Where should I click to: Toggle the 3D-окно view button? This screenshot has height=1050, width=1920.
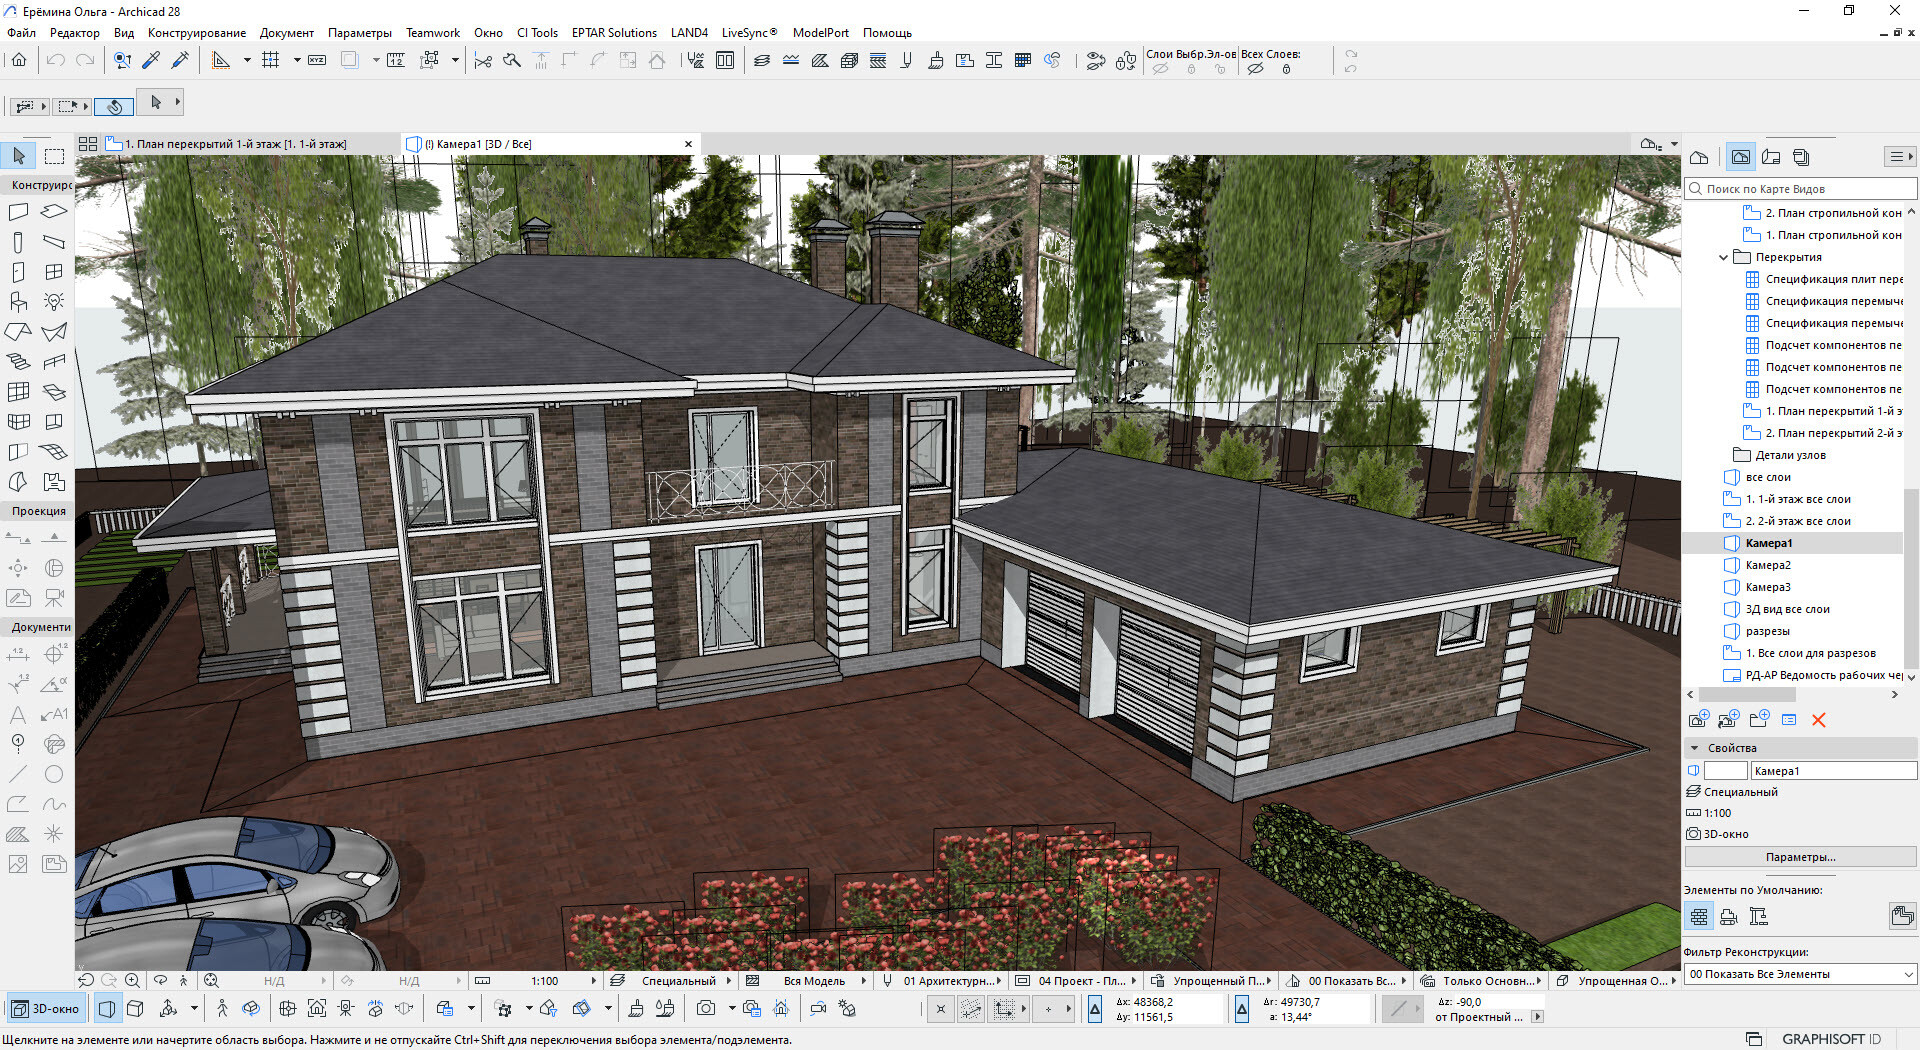(45, 1009)
